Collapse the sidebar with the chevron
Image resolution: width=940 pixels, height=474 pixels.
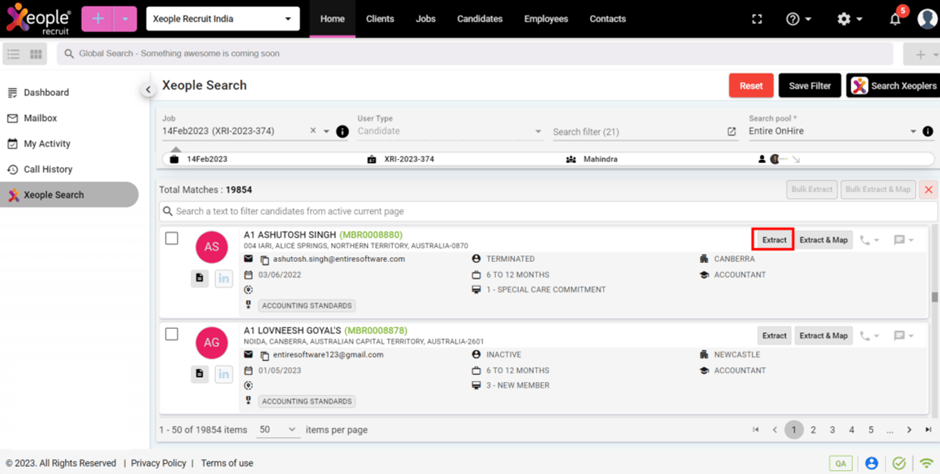coord(147,90)
